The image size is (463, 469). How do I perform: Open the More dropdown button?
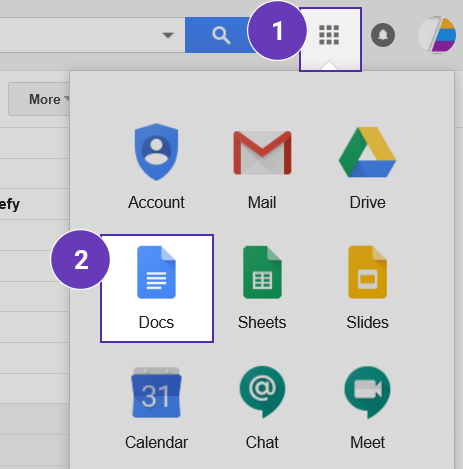[x=39, y=99]
